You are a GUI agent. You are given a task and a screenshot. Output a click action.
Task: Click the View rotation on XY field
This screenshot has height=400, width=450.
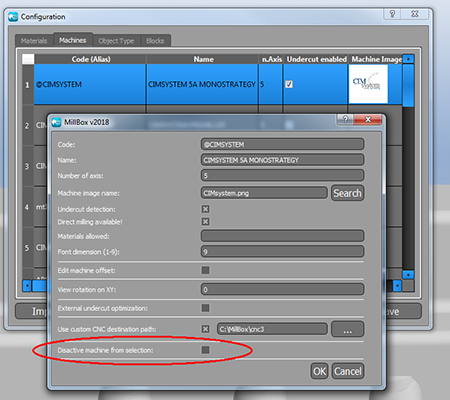point(282,289)
